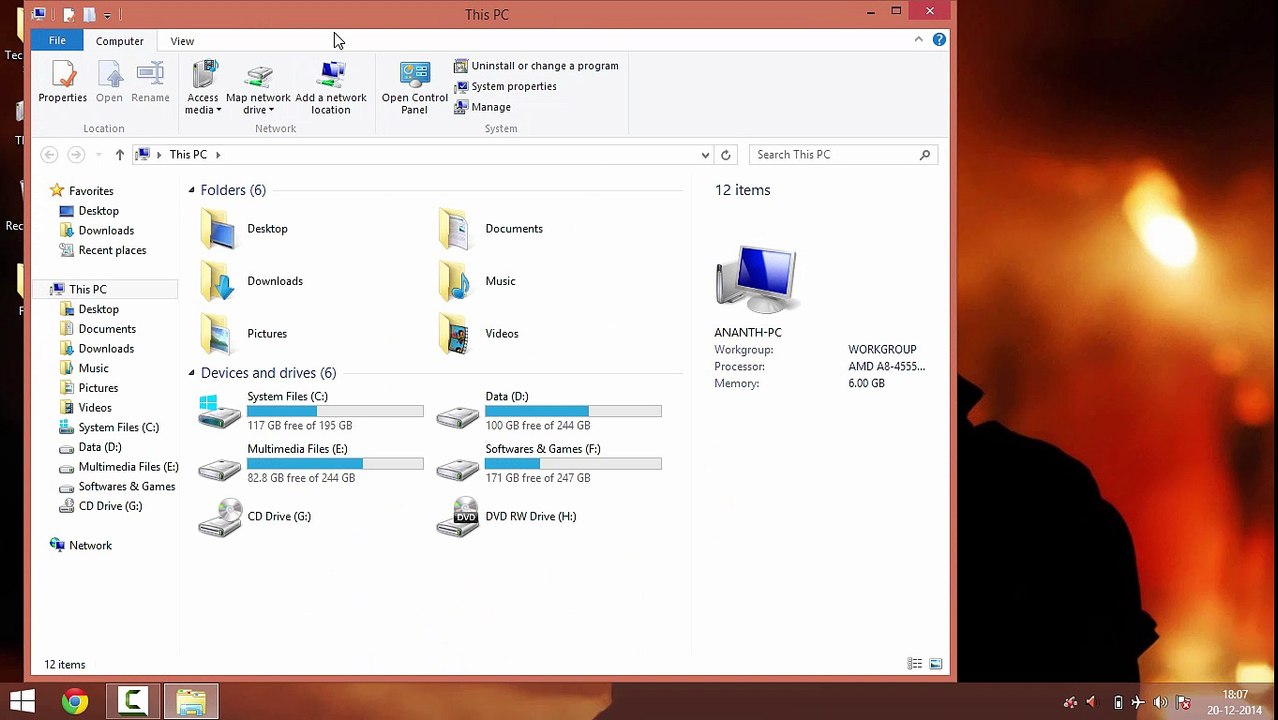Screen dimensions: 1278x720
Task: Open Google Chrome from the taskbar
Action: pyautogui.click(x=73, y=701)
